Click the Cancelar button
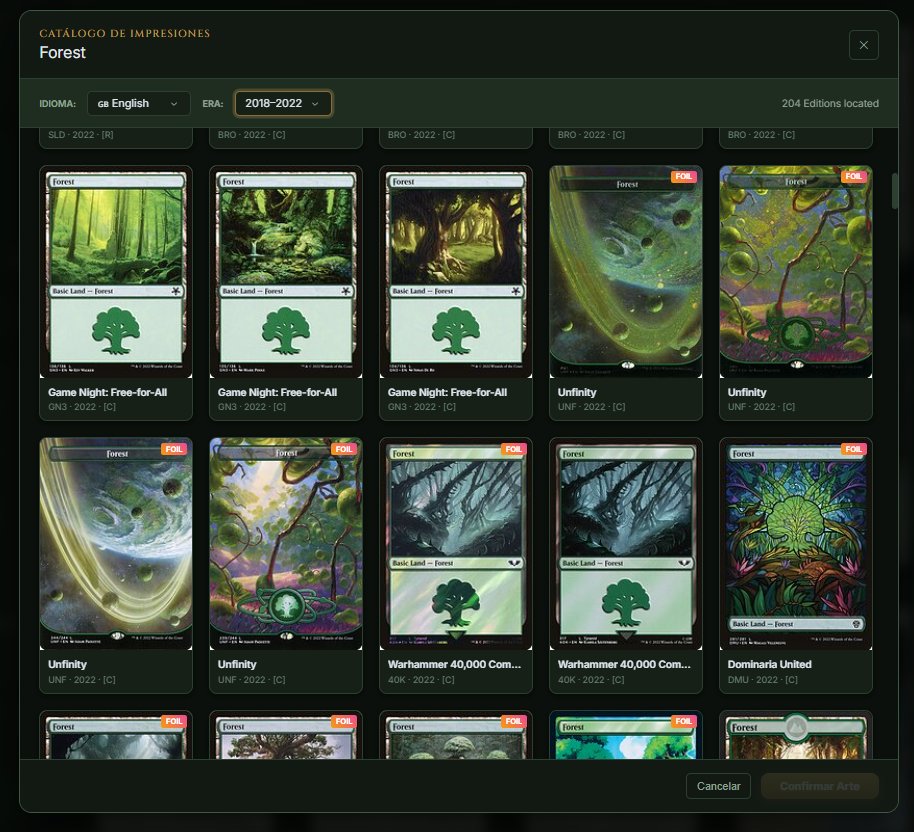The image size is (914, 832). pyautogui.click(x=718, y=786)
